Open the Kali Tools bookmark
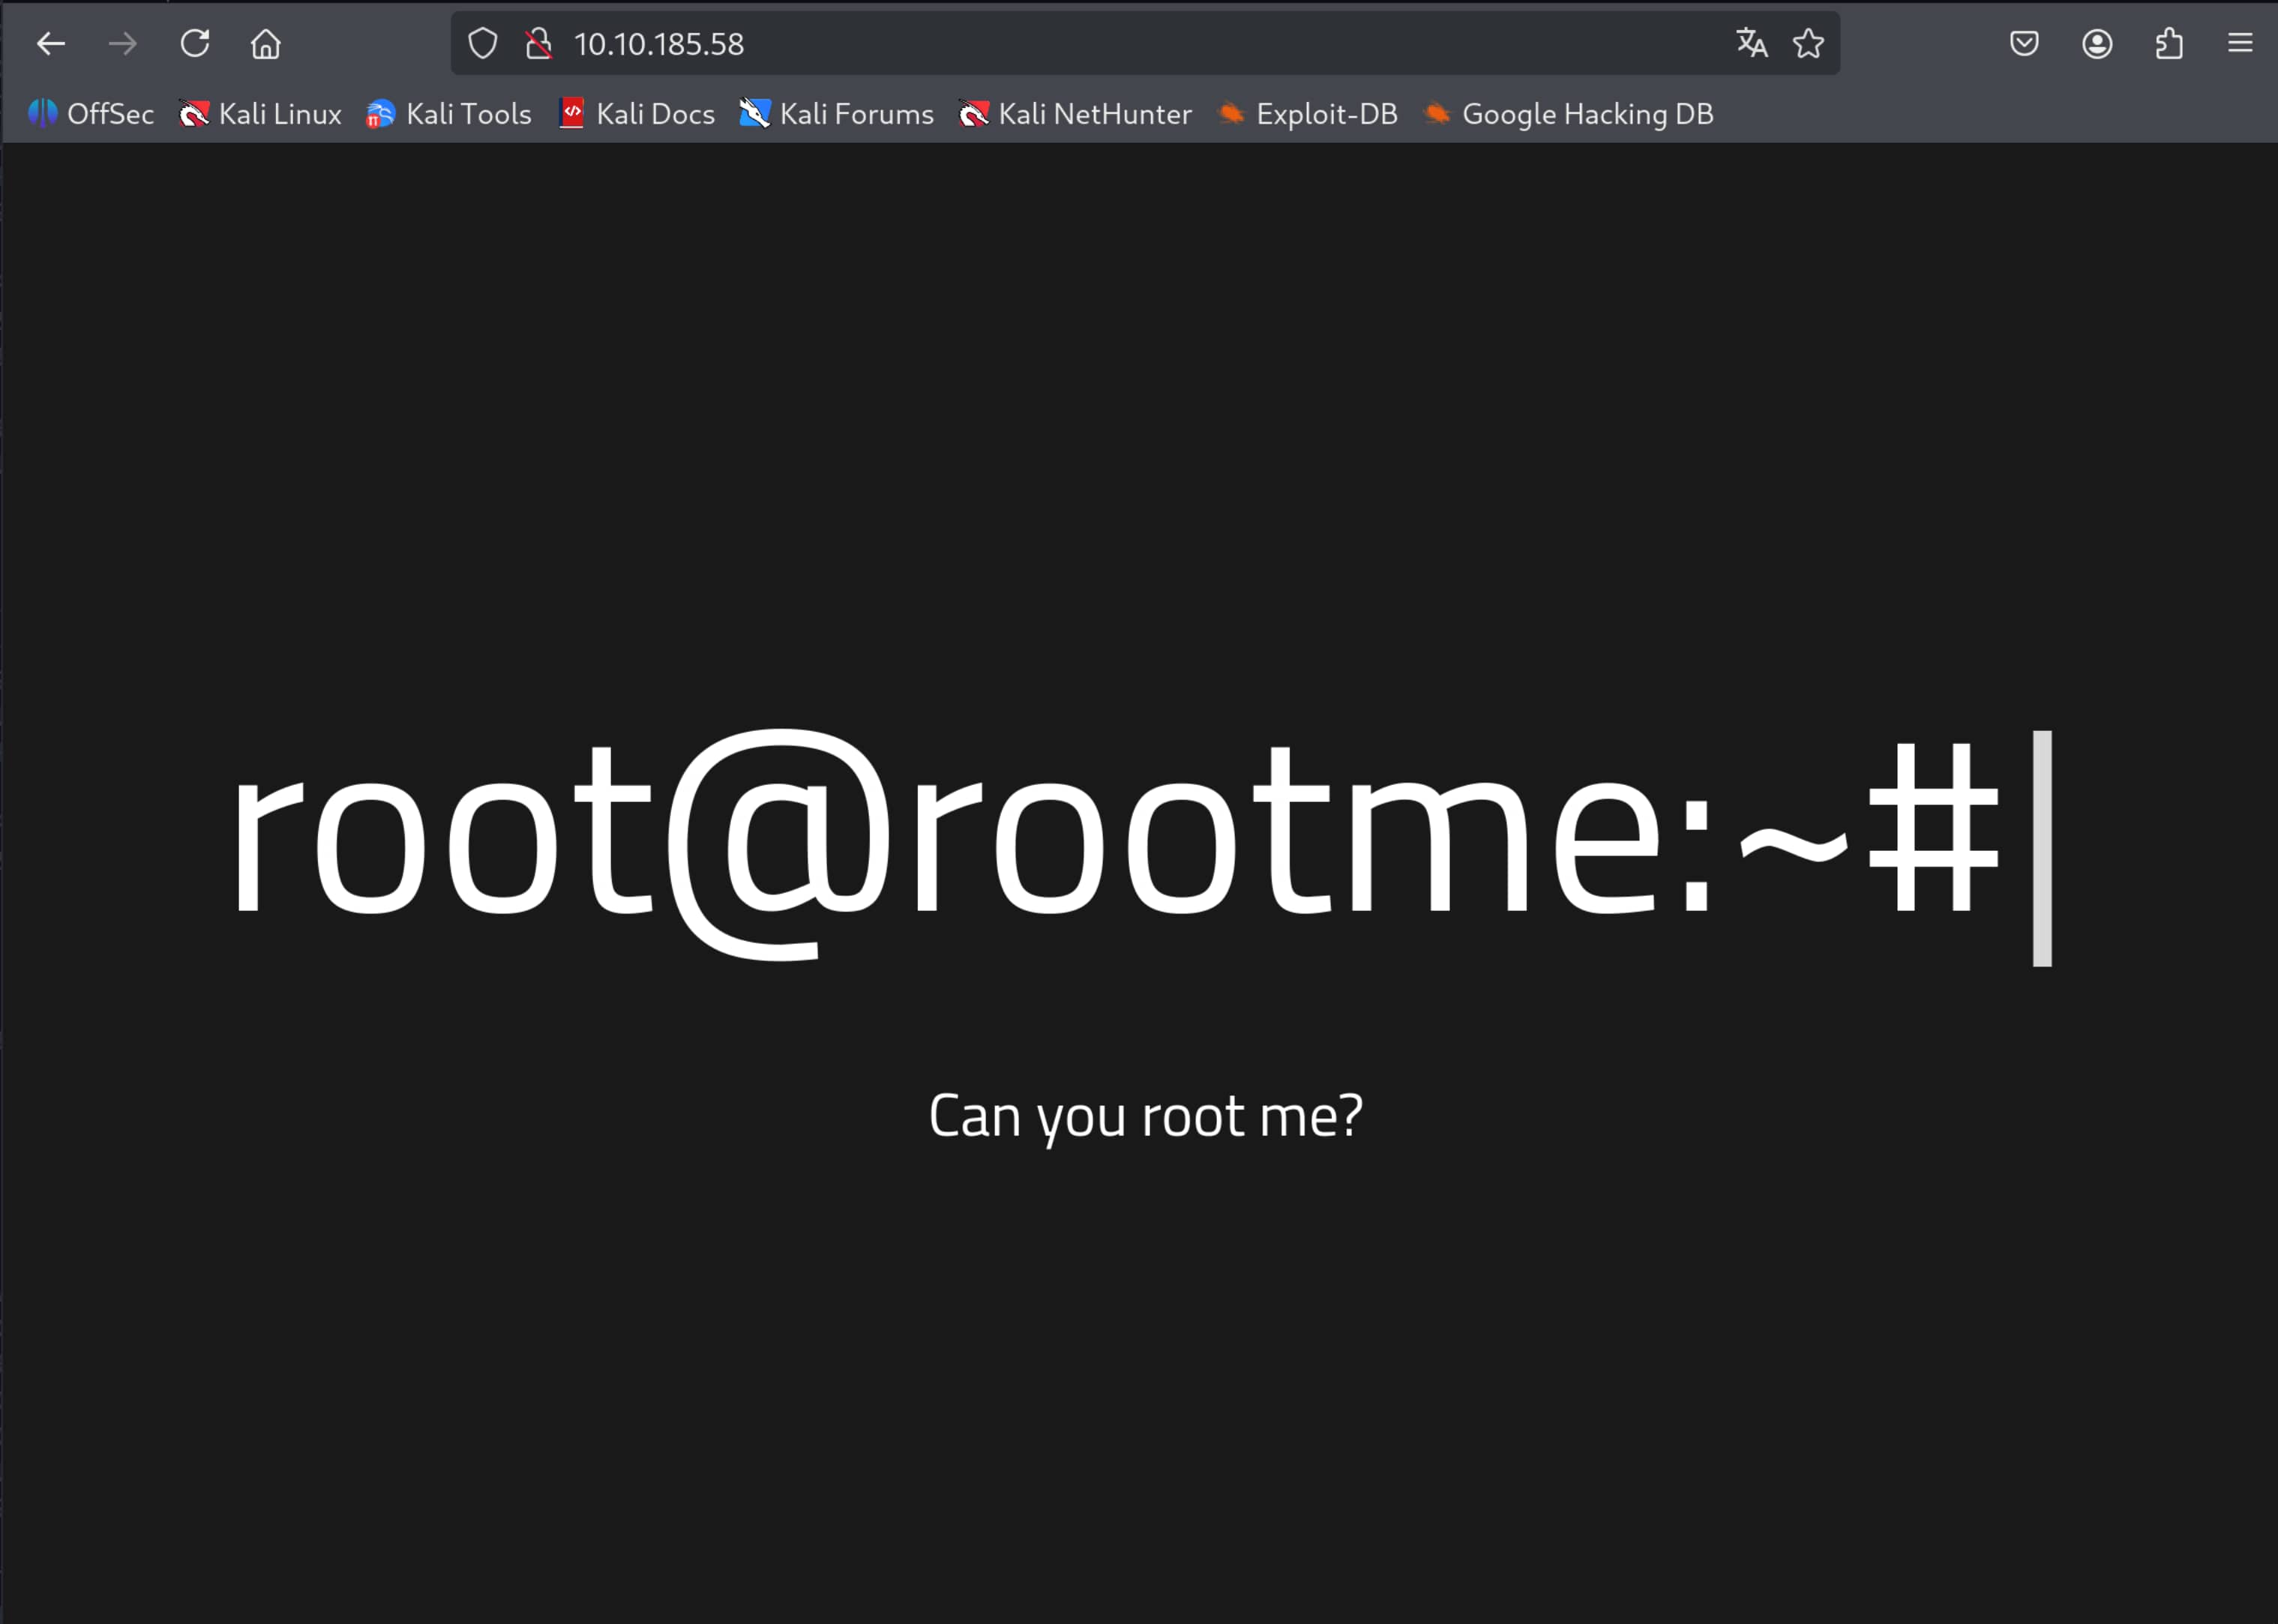 pos(449,115)
